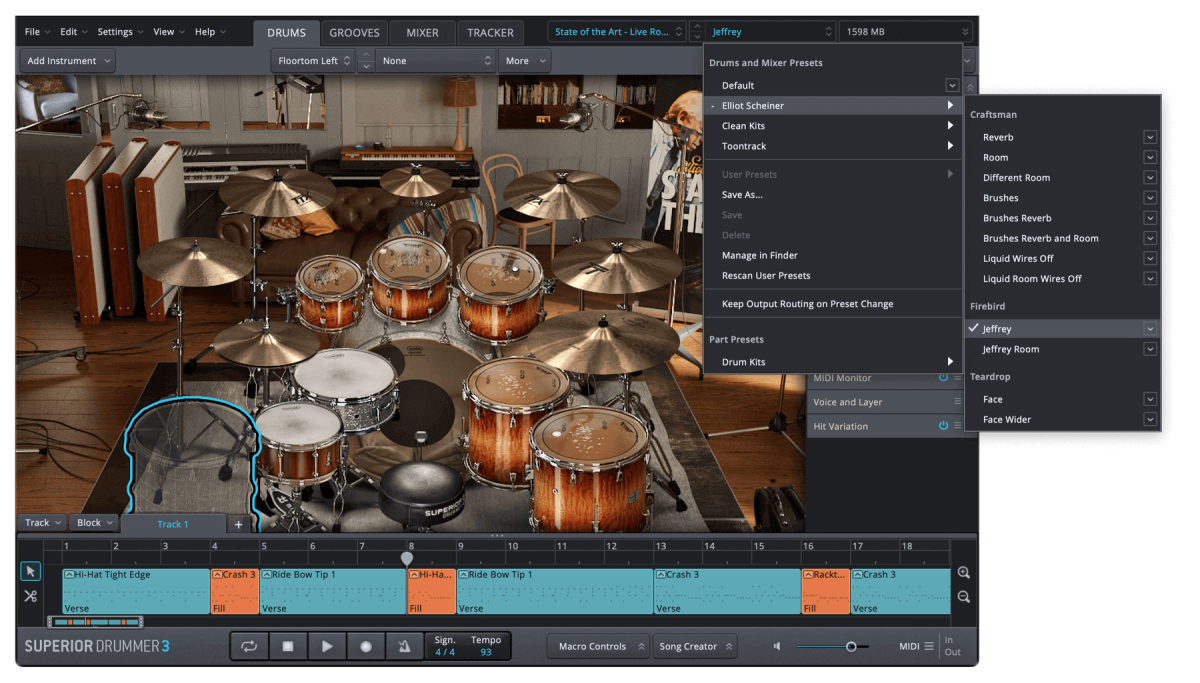Select the arrow pointer tool

pyautogui.click(x=30, y=571)
